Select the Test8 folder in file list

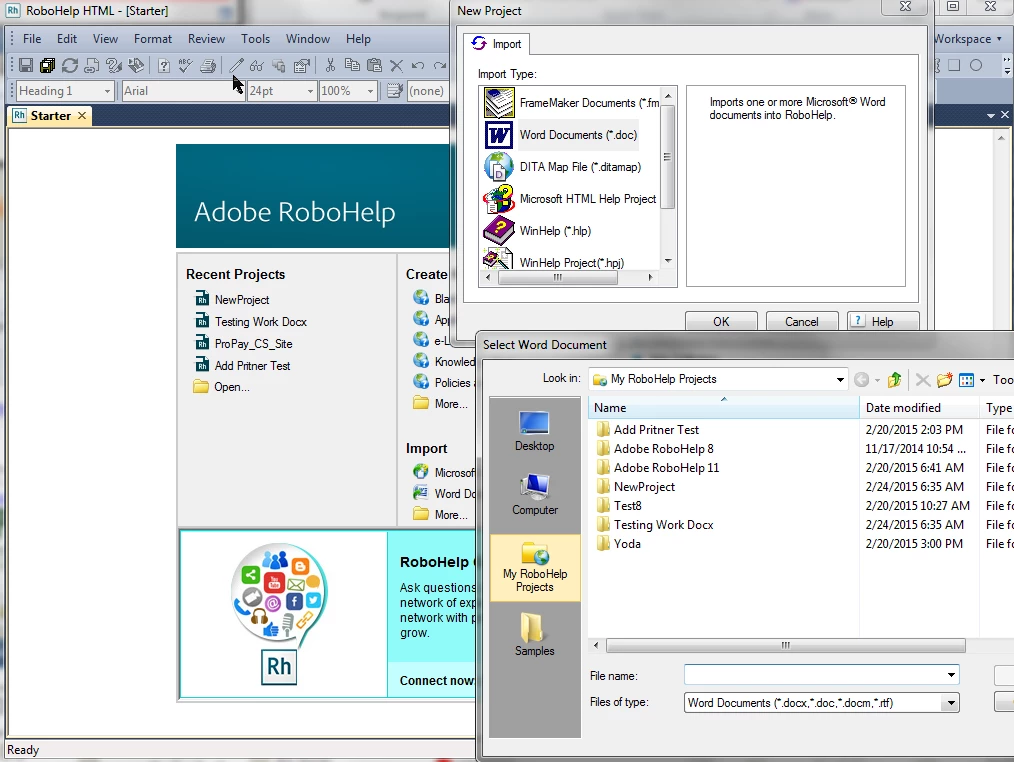(627, 506)
